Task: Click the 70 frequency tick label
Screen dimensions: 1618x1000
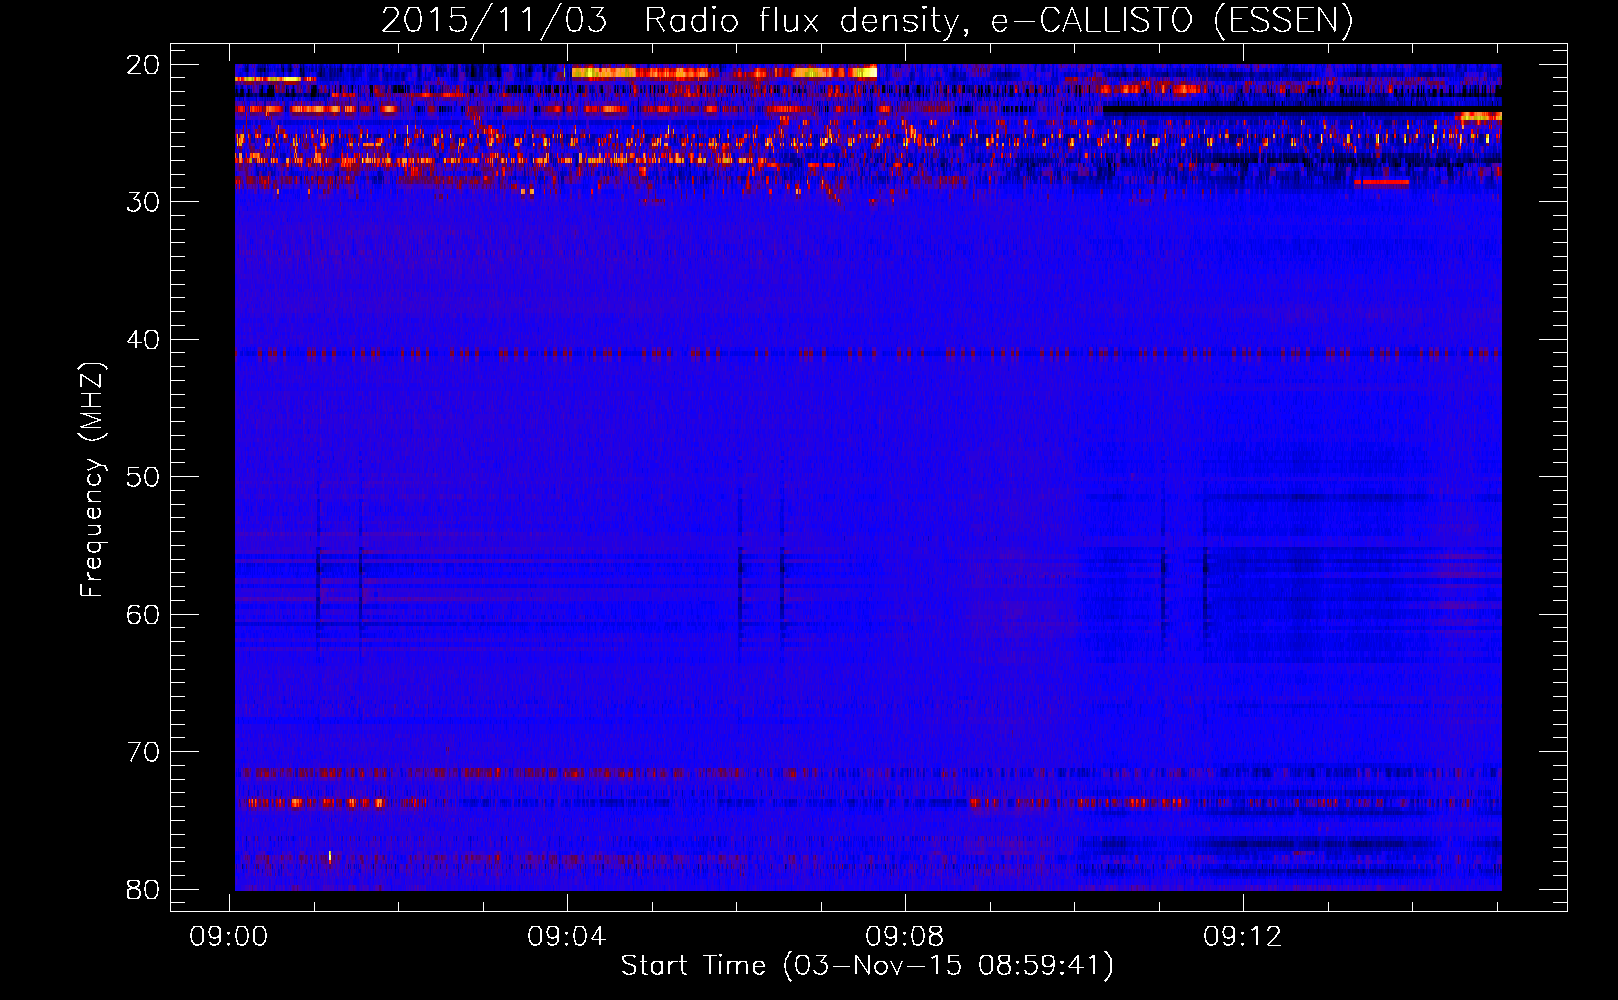Action: pos(144,752)
